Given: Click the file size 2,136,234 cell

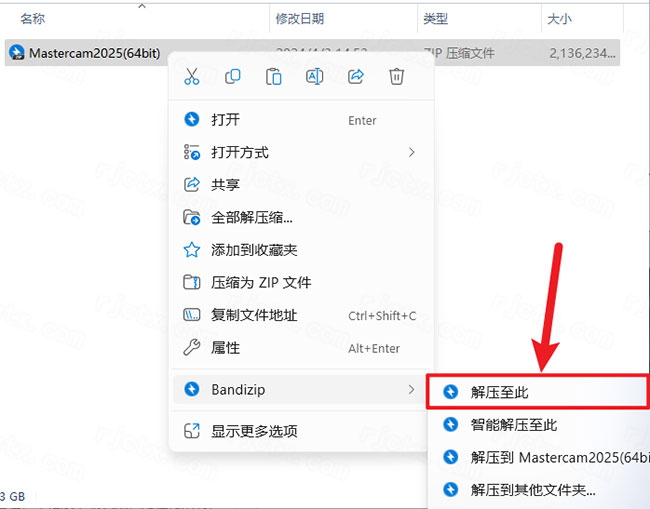Looking at the screenshot, I should (582, 53).
